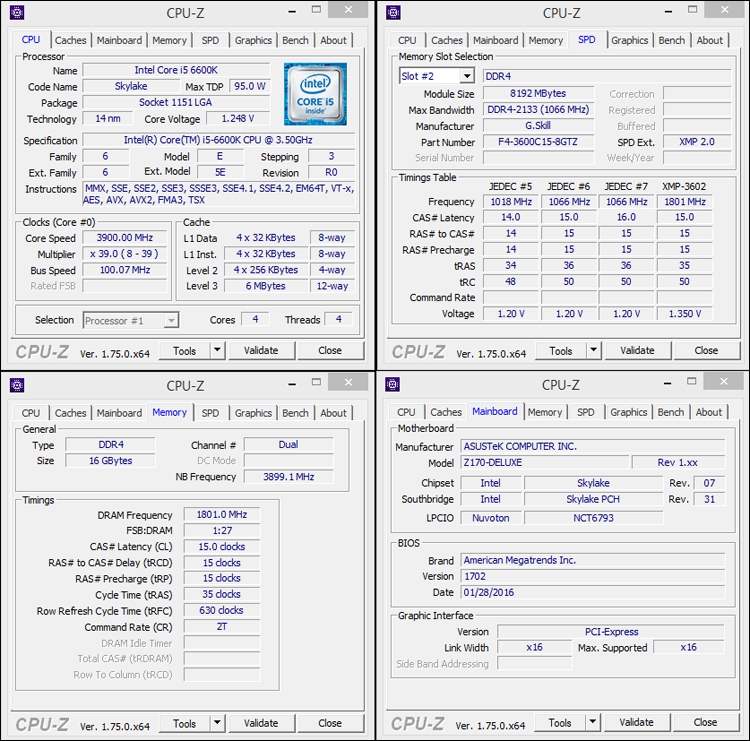Viewport: 750px width, 741px height.
Task: Open Mainboard tab in CPU window
Action: (x=119, y=40)
